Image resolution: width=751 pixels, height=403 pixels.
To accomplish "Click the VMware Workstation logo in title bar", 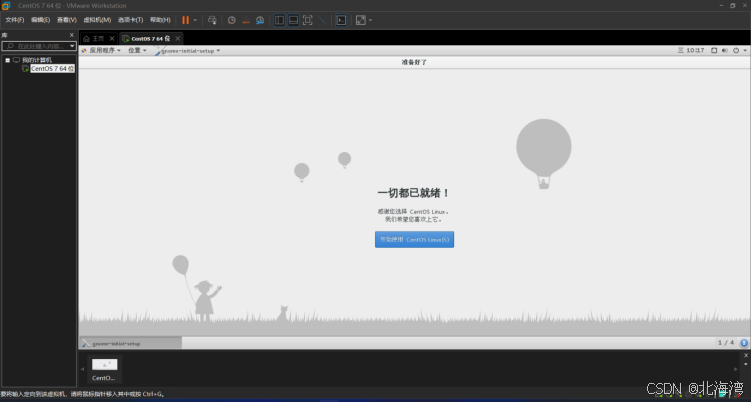I will (x=6, y=6).
